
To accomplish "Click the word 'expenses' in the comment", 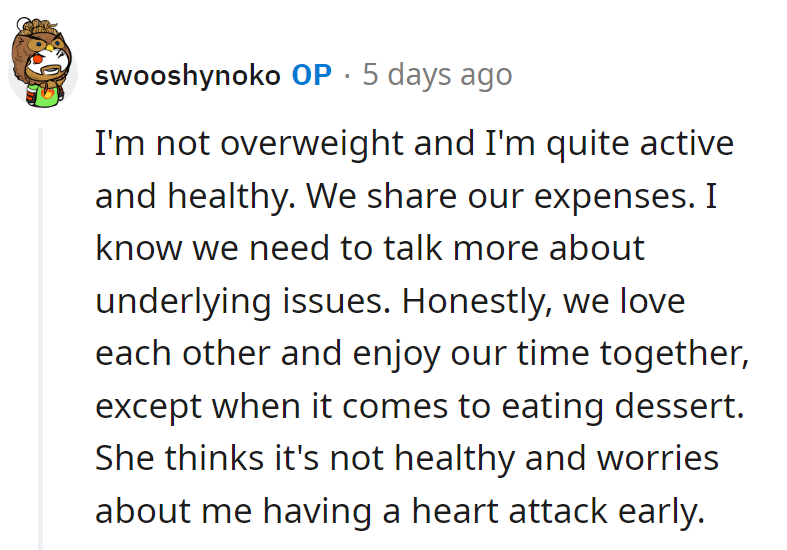I will click(613, 195).
